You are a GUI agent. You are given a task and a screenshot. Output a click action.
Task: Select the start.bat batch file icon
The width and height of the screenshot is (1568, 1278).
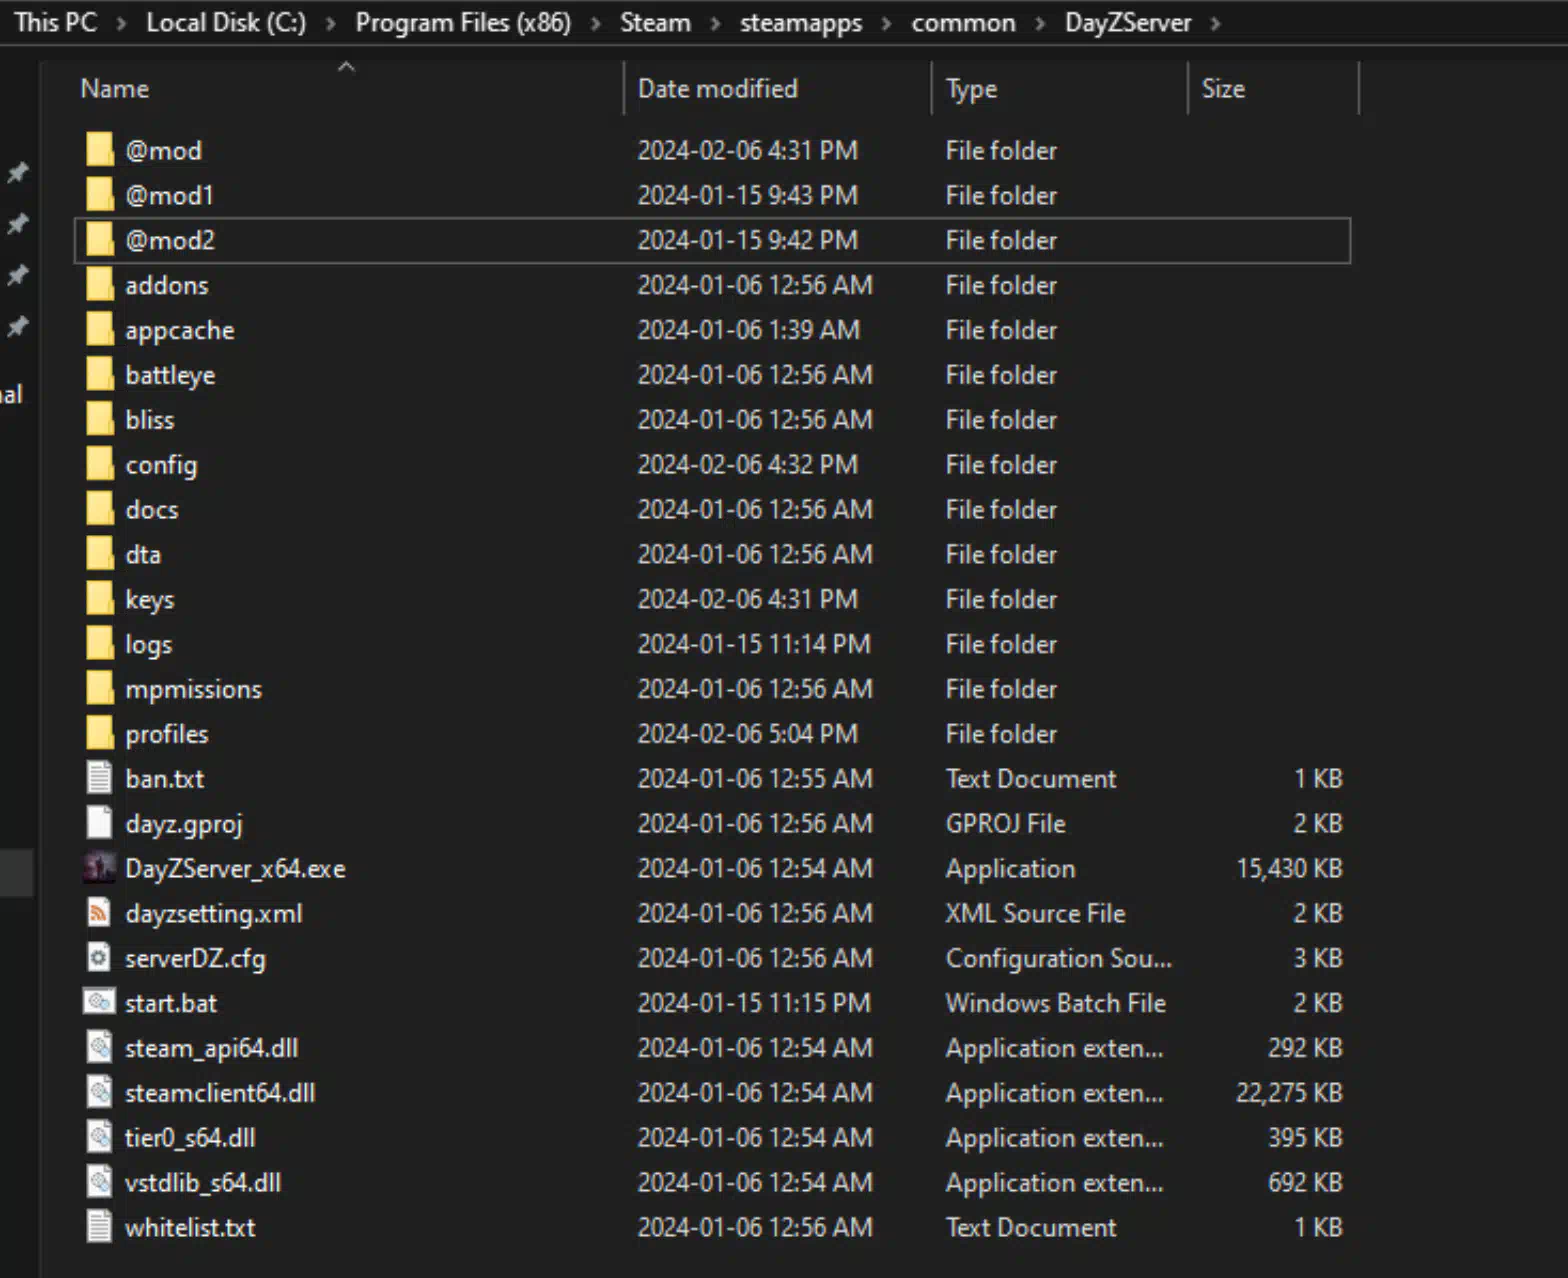click(x=99, y=1003)
